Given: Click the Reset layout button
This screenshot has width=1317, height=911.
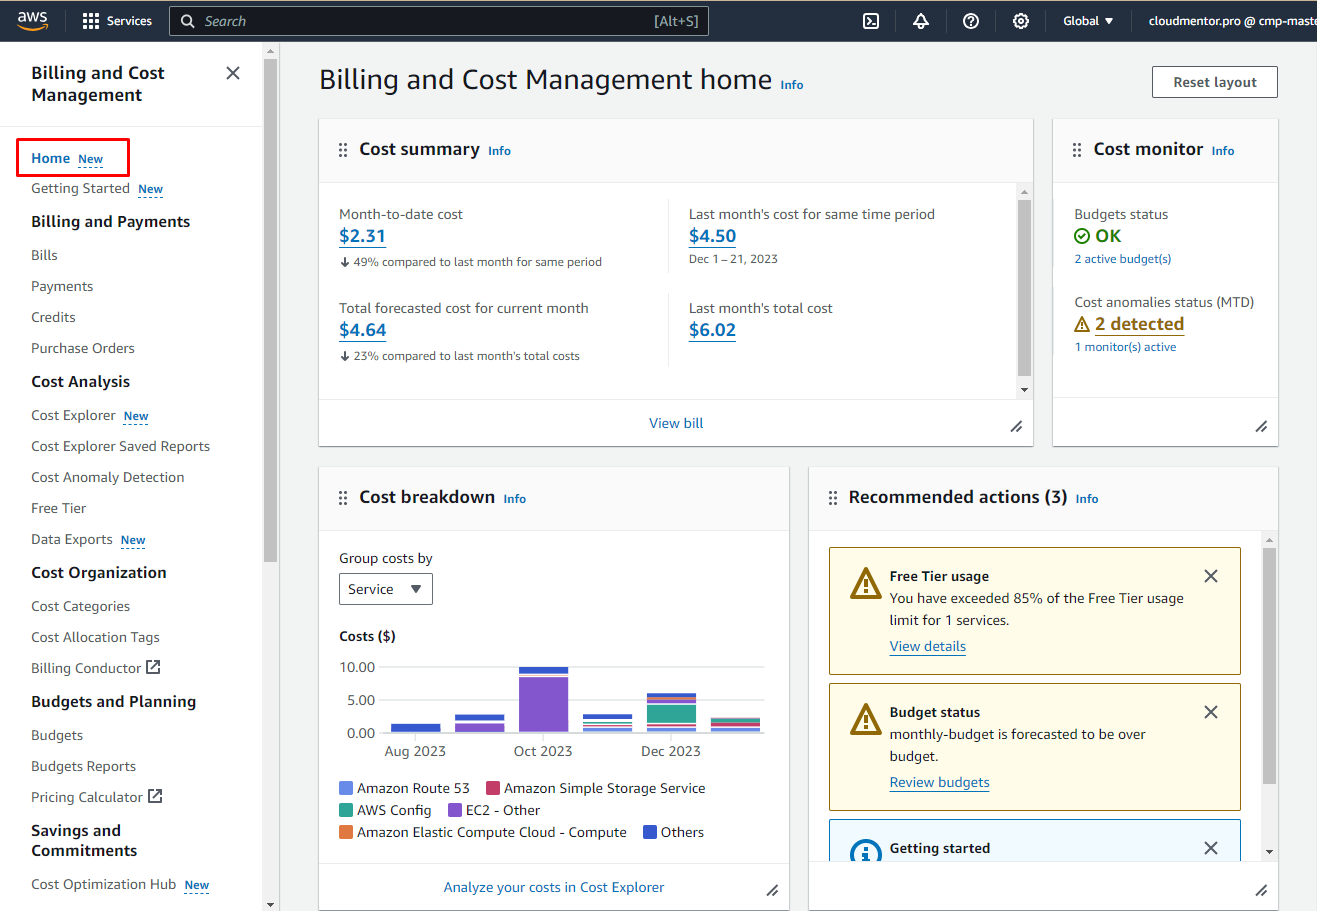Looking at the screenshot, I should (1214, 82).
